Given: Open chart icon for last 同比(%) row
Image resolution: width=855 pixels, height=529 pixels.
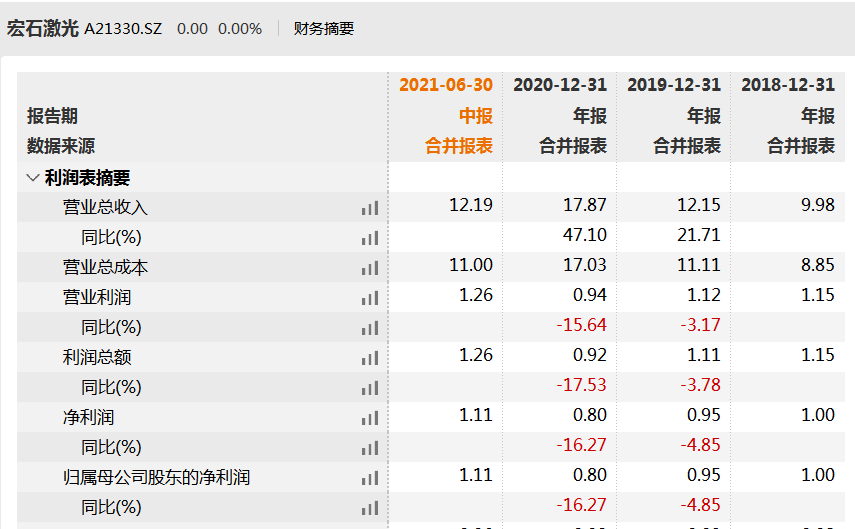Looking at the screenshot, I should [370, 508].
